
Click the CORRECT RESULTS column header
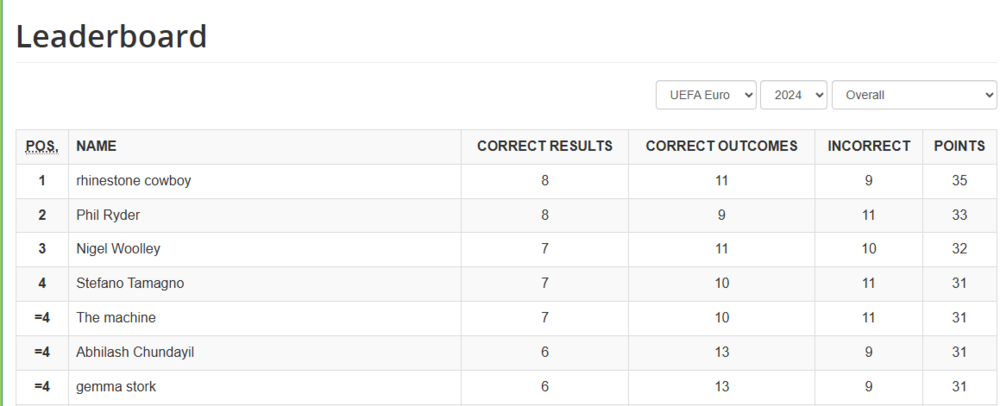pyautogui.click(x=544, y=146)
